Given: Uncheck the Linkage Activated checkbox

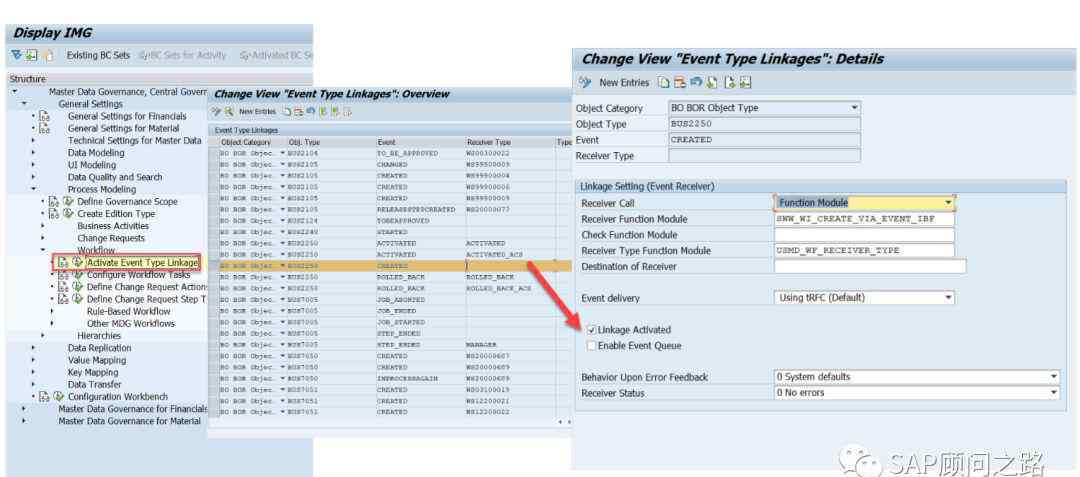Looking at the screenshot, I should (591, 330).
